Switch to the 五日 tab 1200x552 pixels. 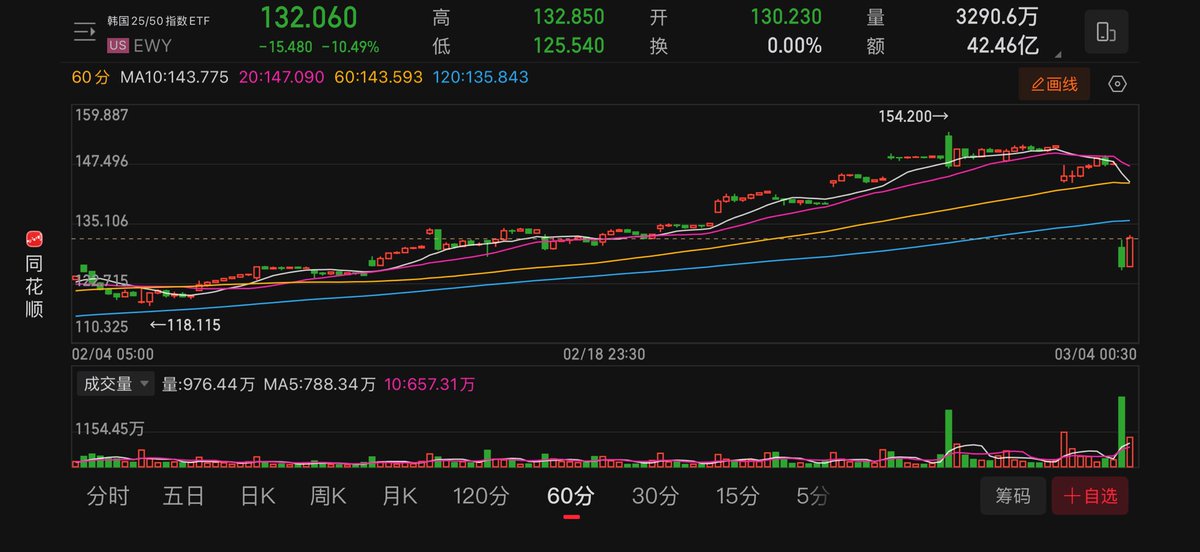click(x=183, y=496)
